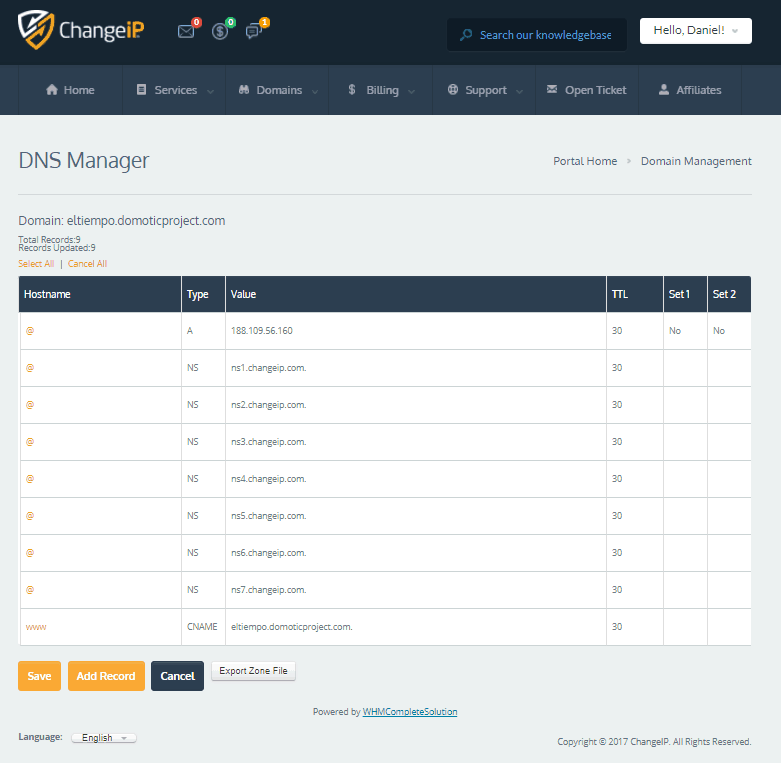
Task: Click the knowledgebase search magnifier icon
Action: [x=466, y=35]
